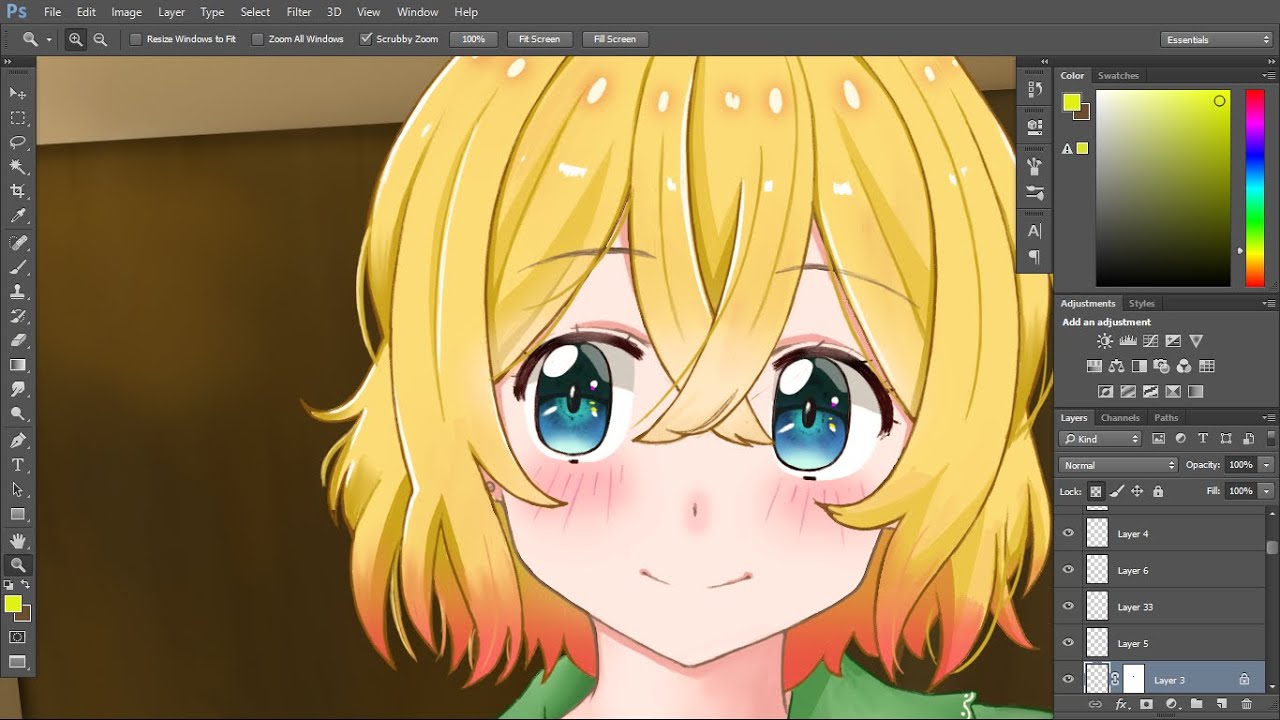Screen dimensions: 1280x720
Task: Switch to the Styles tab
Action: coord(1141,303)
